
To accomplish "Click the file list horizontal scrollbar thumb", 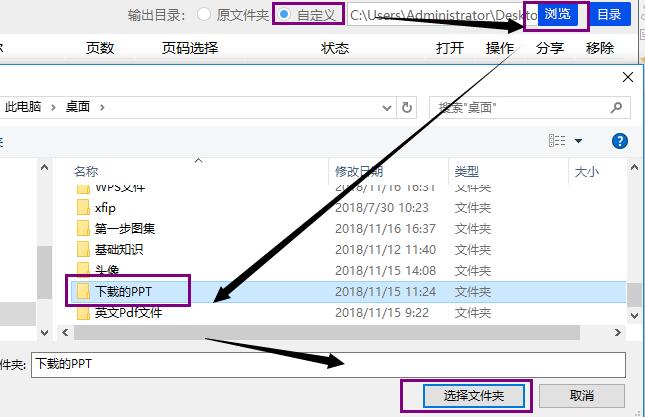I will [x=327, y=332].
